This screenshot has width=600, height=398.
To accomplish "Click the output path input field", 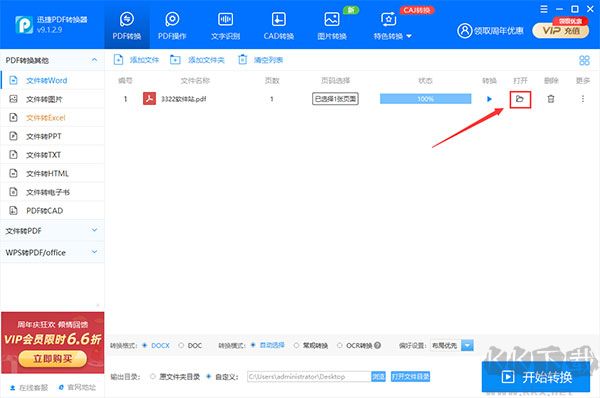I will point(309,377).
